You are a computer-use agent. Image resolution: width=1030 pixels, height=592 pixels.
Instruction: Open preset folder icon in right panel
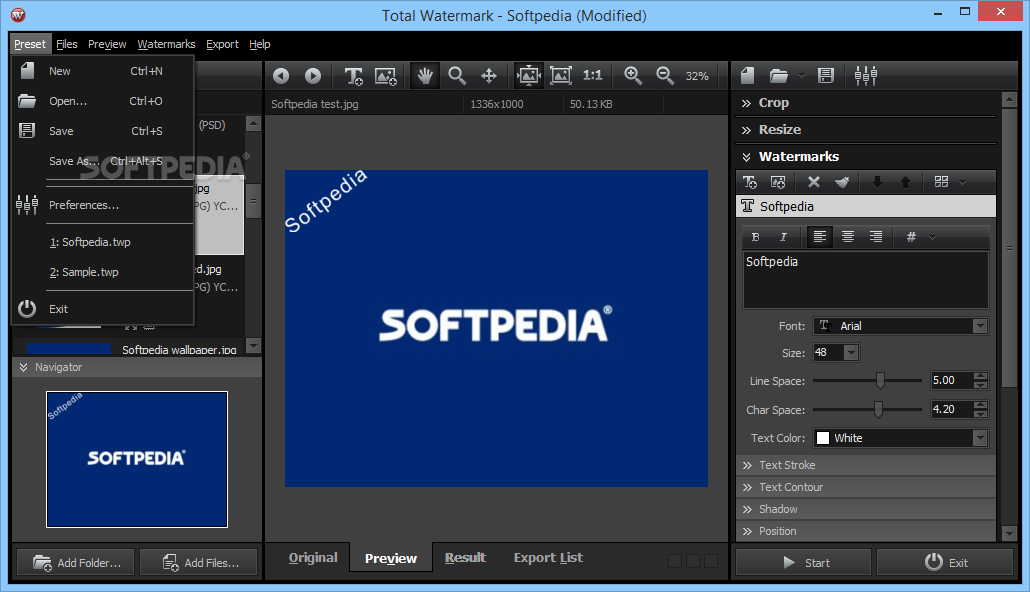point(778,76)
